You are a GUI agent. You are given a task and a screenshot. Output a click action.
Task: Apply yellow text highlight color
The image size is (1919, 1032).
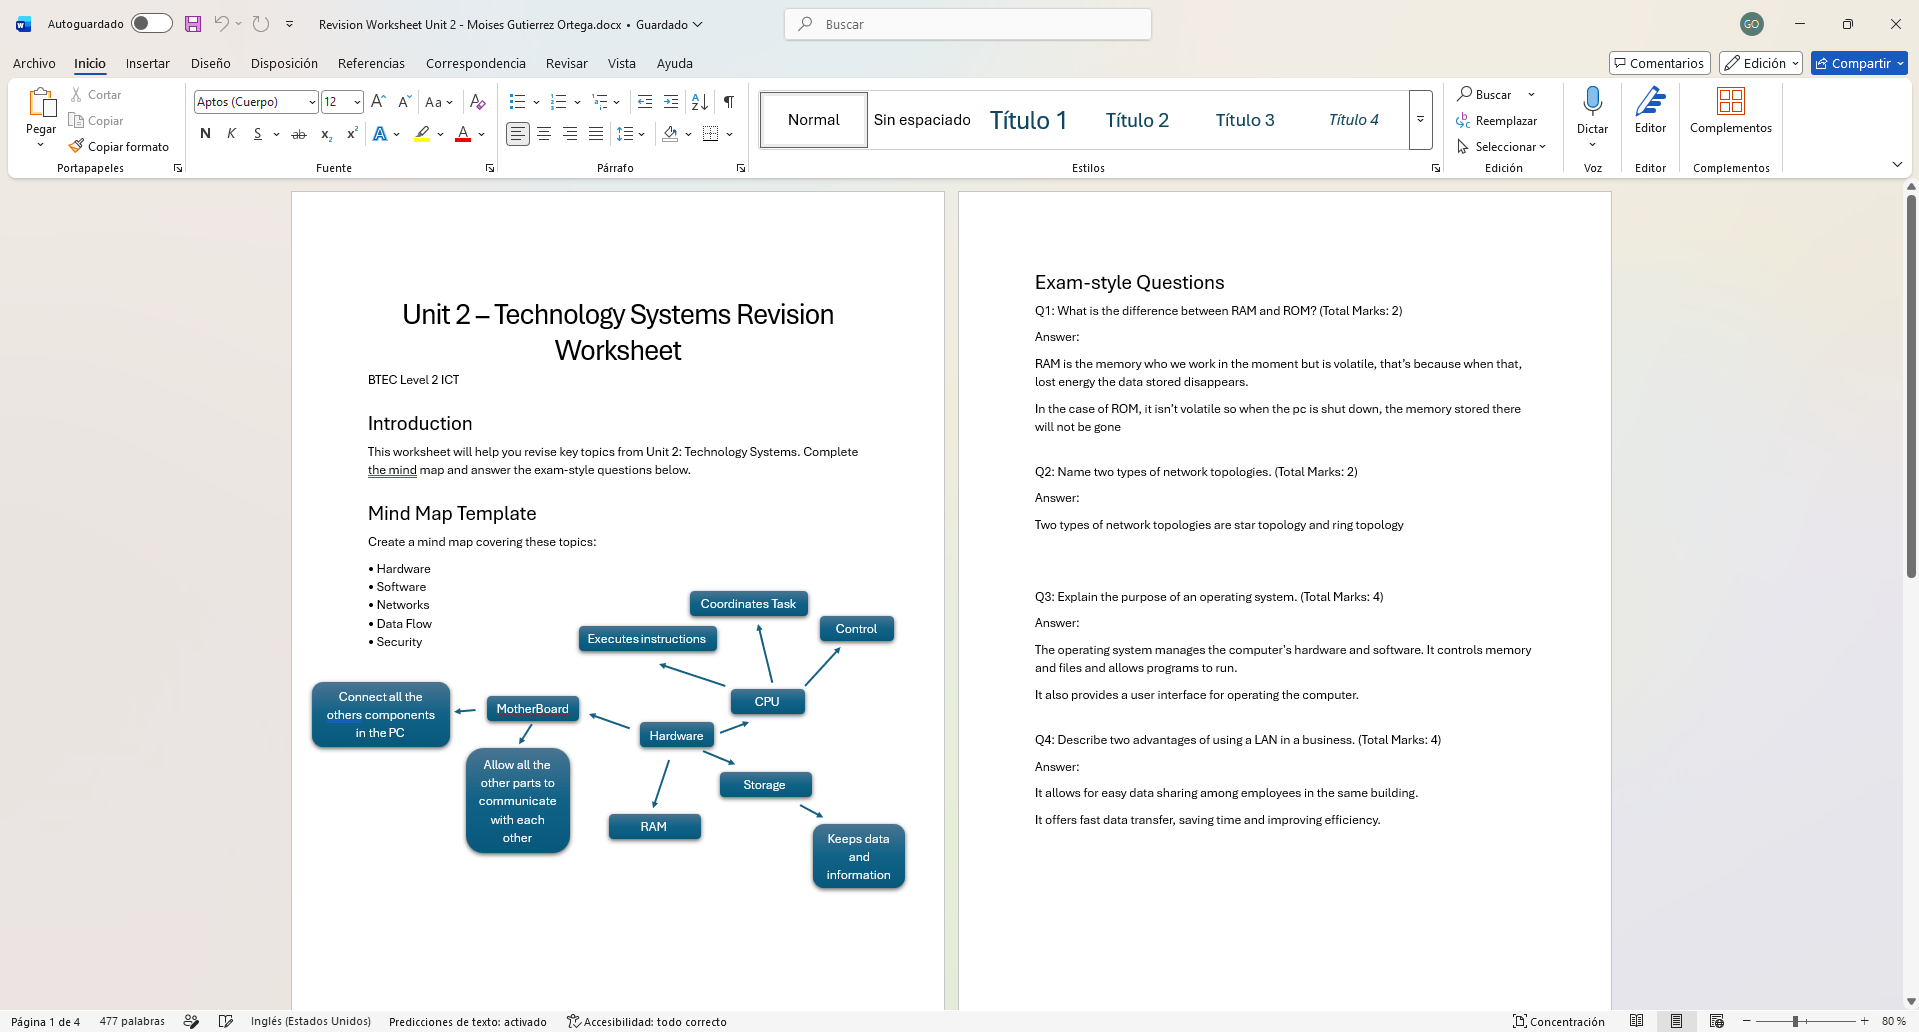click(x=422, y=134)
